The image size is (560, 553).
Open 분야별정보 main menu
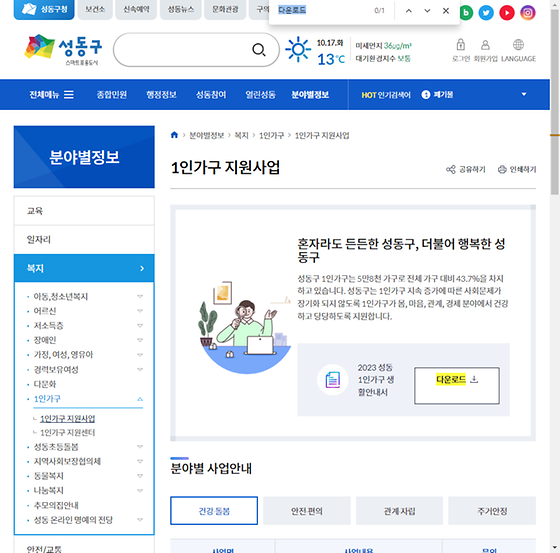(310, 95)
